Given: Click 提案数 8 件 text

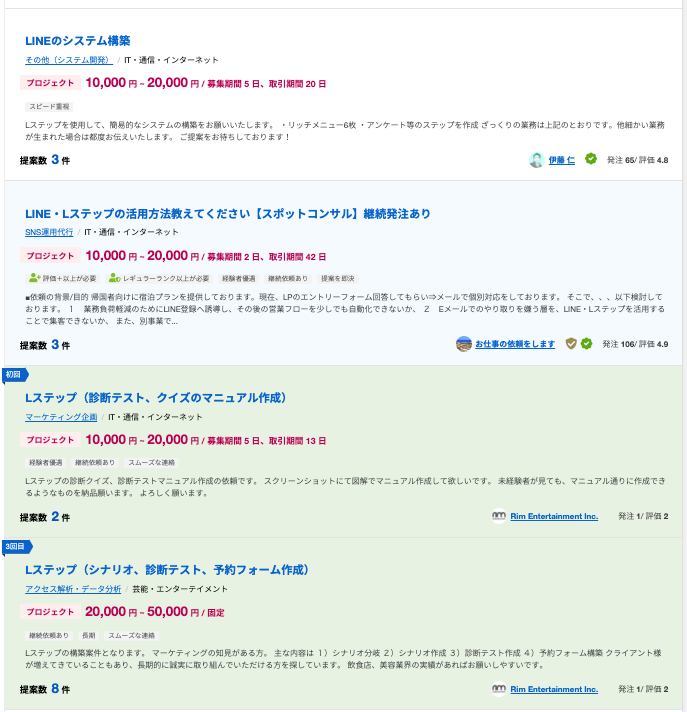Looking at the screenshot, I should [x=45, y=689].
